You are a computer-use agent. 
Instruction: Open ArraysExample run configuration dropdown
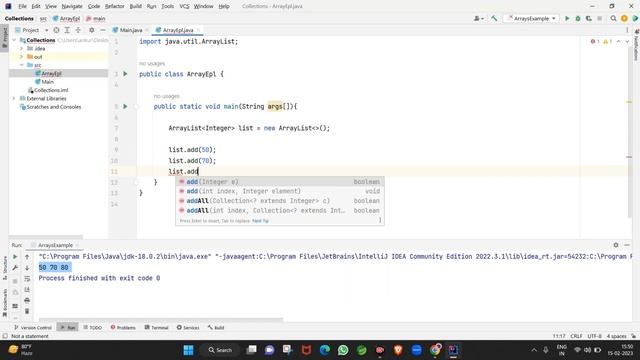pos(531,18)
